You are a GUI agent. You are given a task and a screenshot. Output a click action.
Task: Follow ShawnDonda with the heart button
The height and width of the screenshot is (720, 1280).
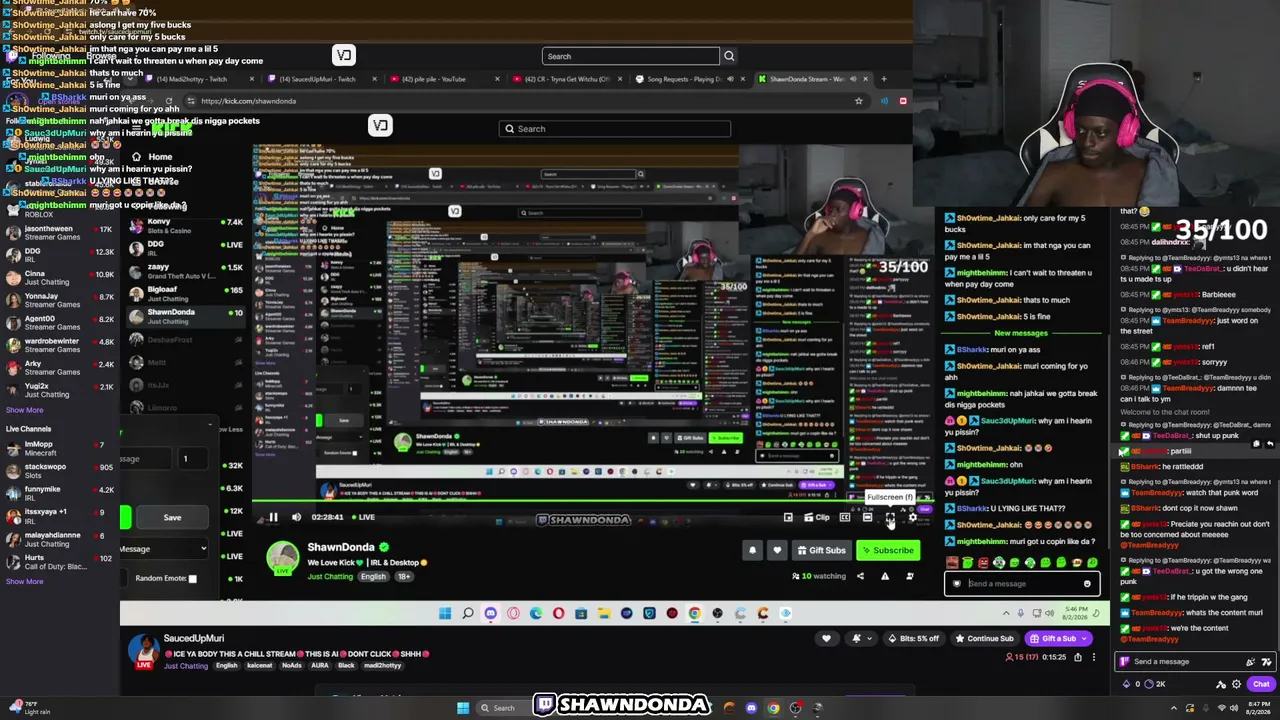(x=777, y=550)
